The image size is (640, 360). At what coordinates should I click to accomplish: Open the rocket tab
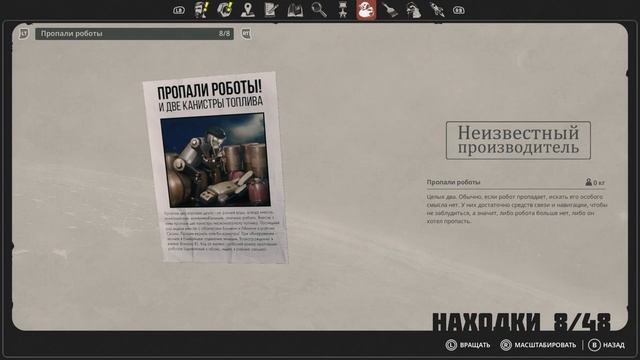437,10
